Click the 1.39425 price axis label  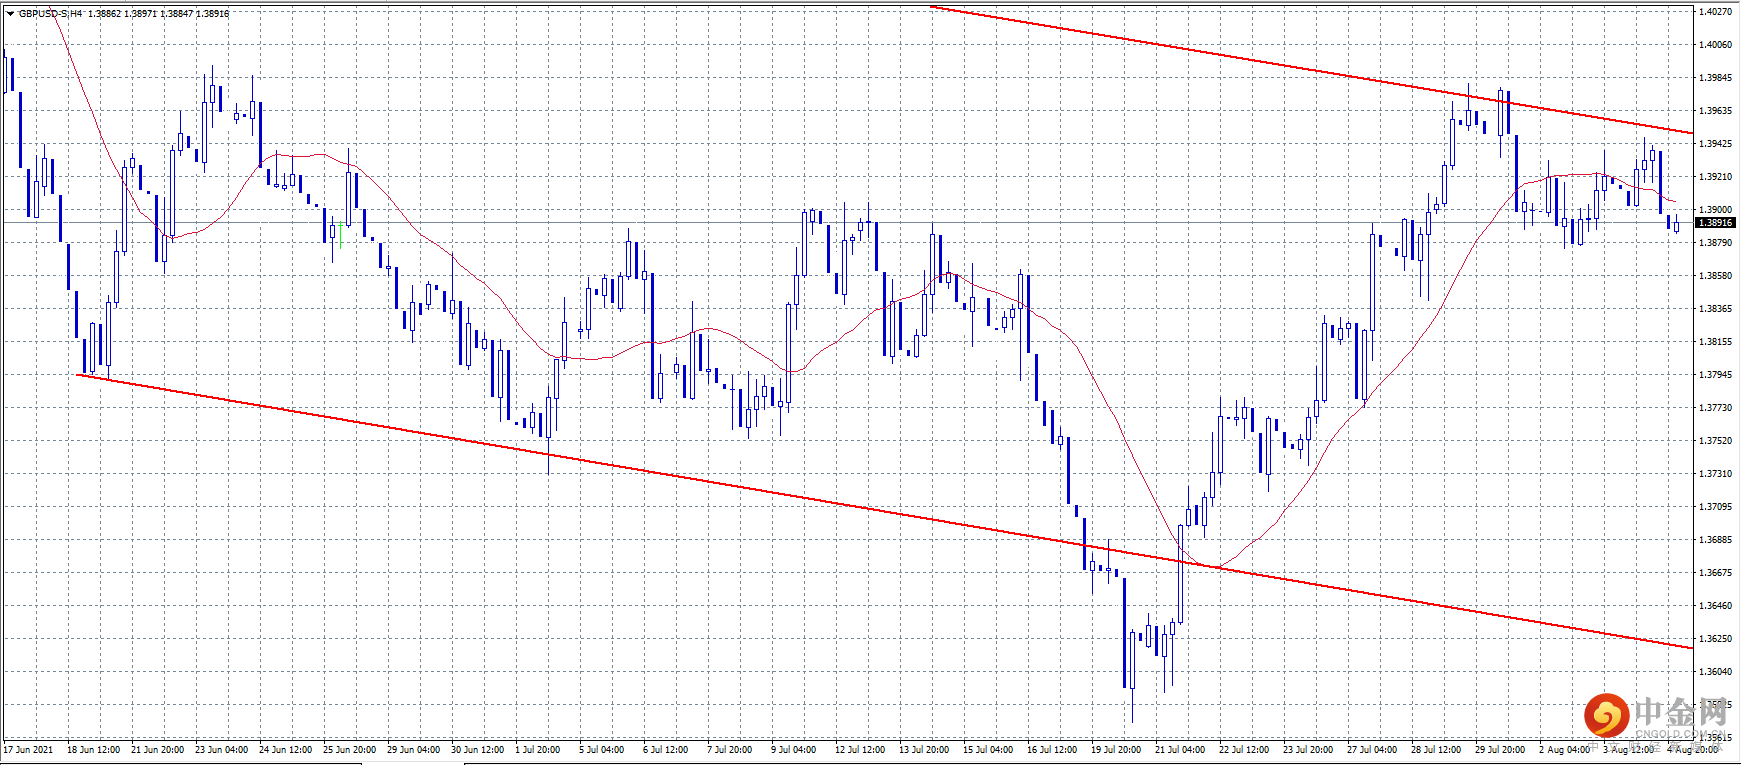point(1715,144)
